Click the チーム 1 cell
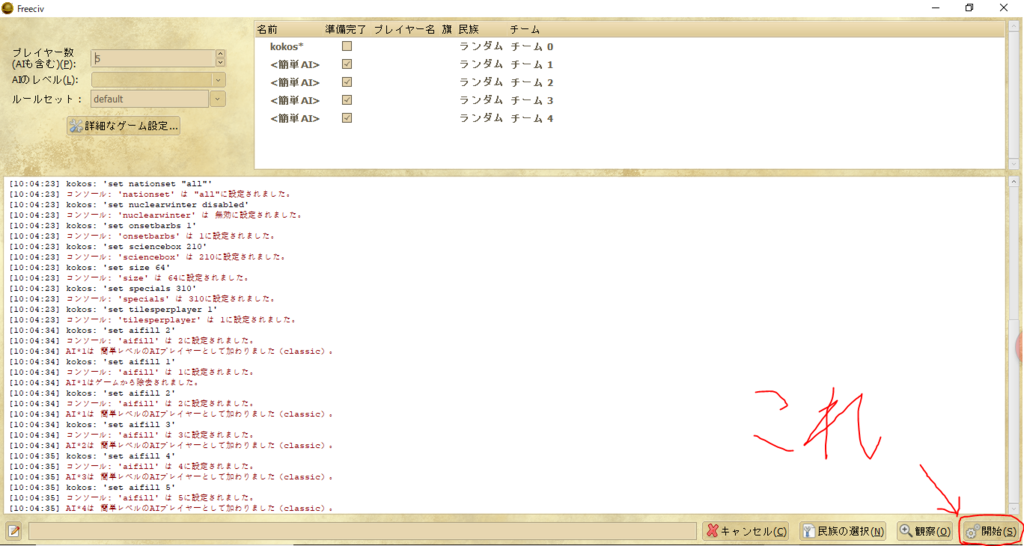Viewport: 1024px width, 546px height. [532, 65]
